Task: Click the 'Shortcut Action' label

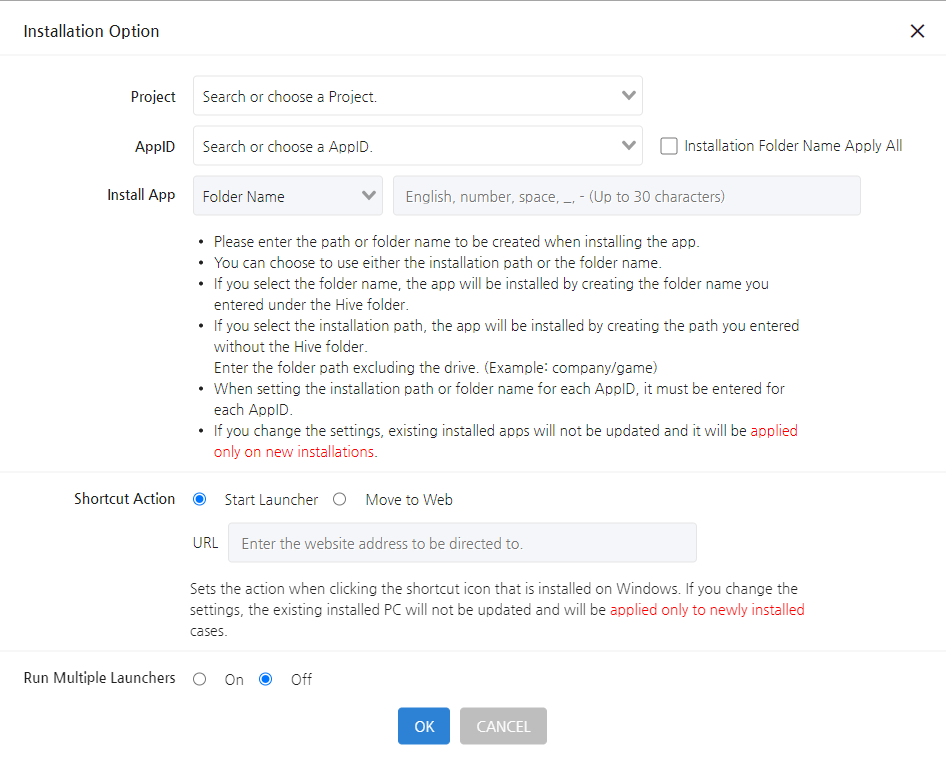Action: click(124, 499)
